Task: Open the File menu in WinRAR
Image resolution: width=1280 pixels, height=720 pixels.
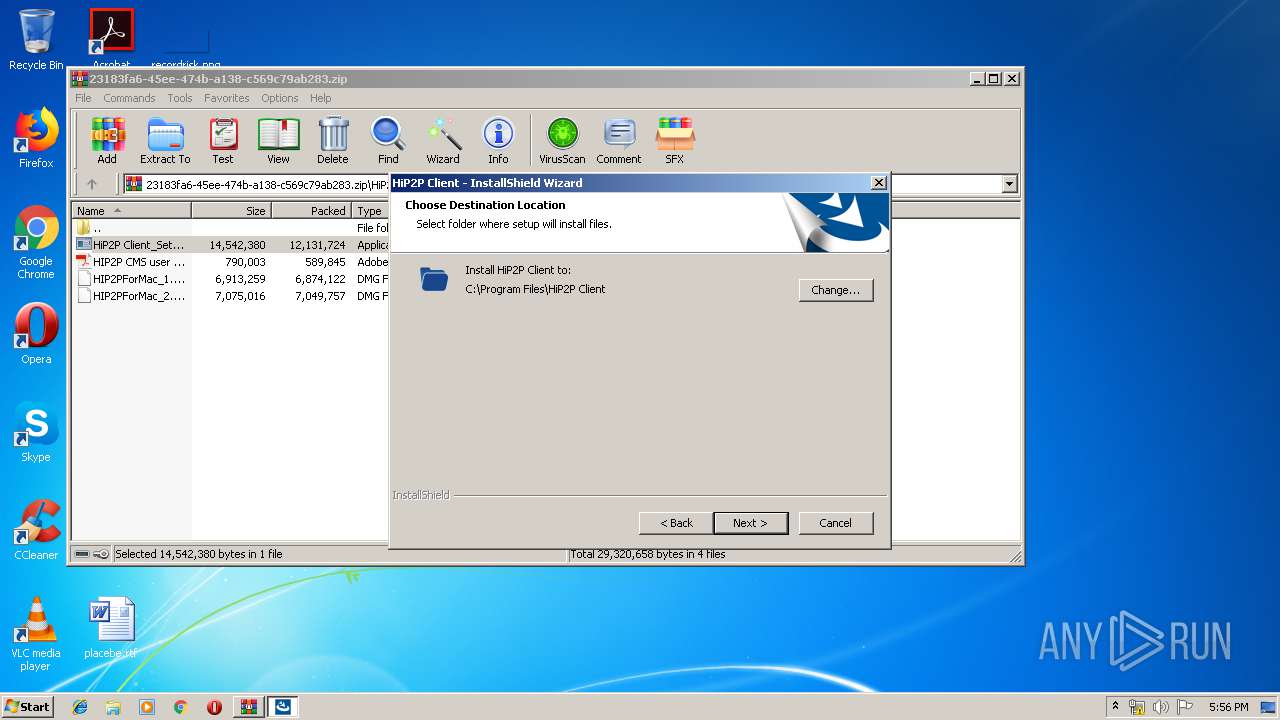Action: point(83,98)
